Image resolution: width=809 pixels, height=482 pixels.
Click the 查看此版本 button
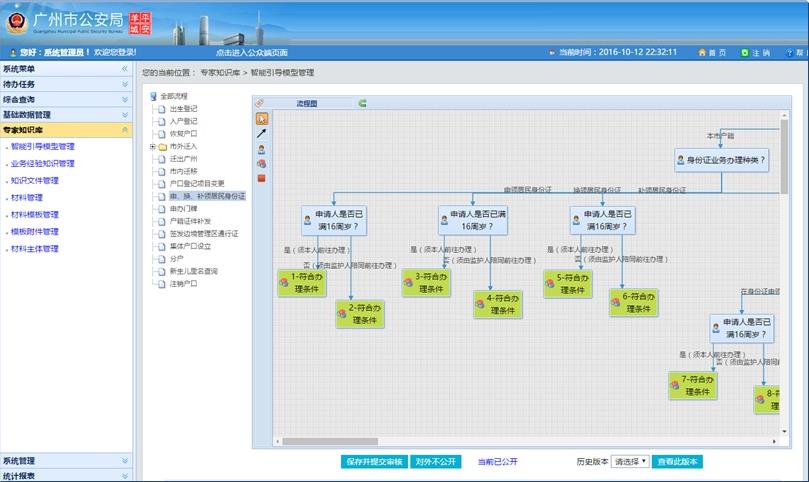677,462
